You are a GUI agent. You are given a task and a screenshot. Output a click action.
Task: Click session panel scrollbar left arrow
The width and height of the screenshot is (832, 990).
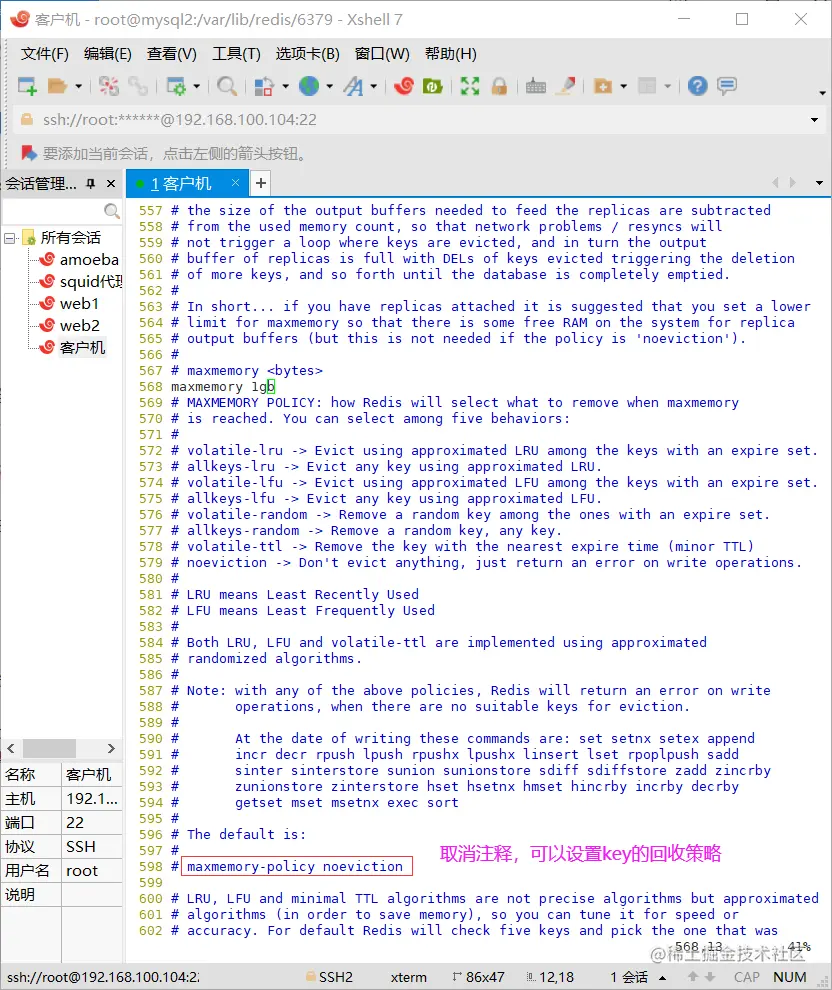click(11, 748)
